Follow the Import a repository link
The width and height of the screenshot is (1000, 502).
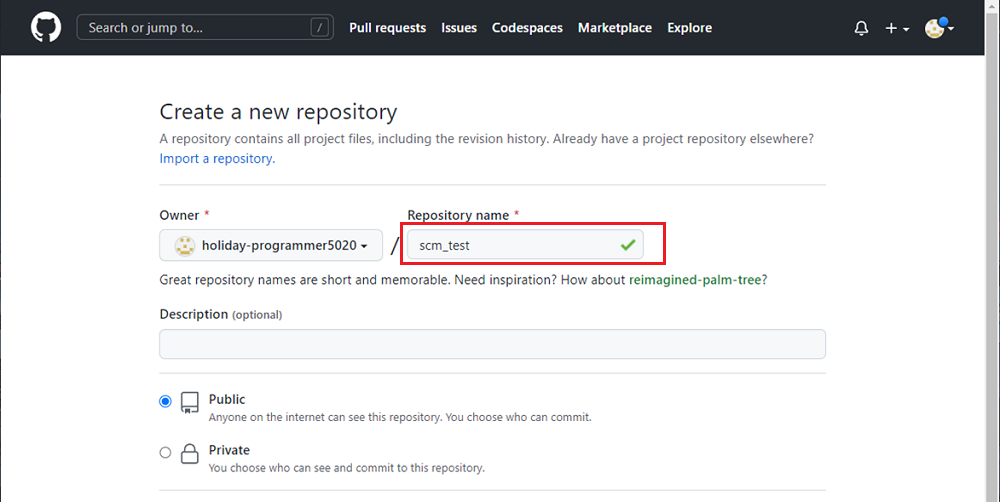click(217, 158)
